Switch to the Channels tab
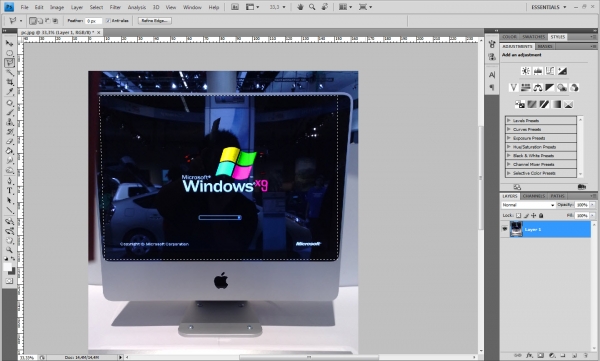This screenshot has width=600, height=361. pyautogui.click(x=533, y=196)
